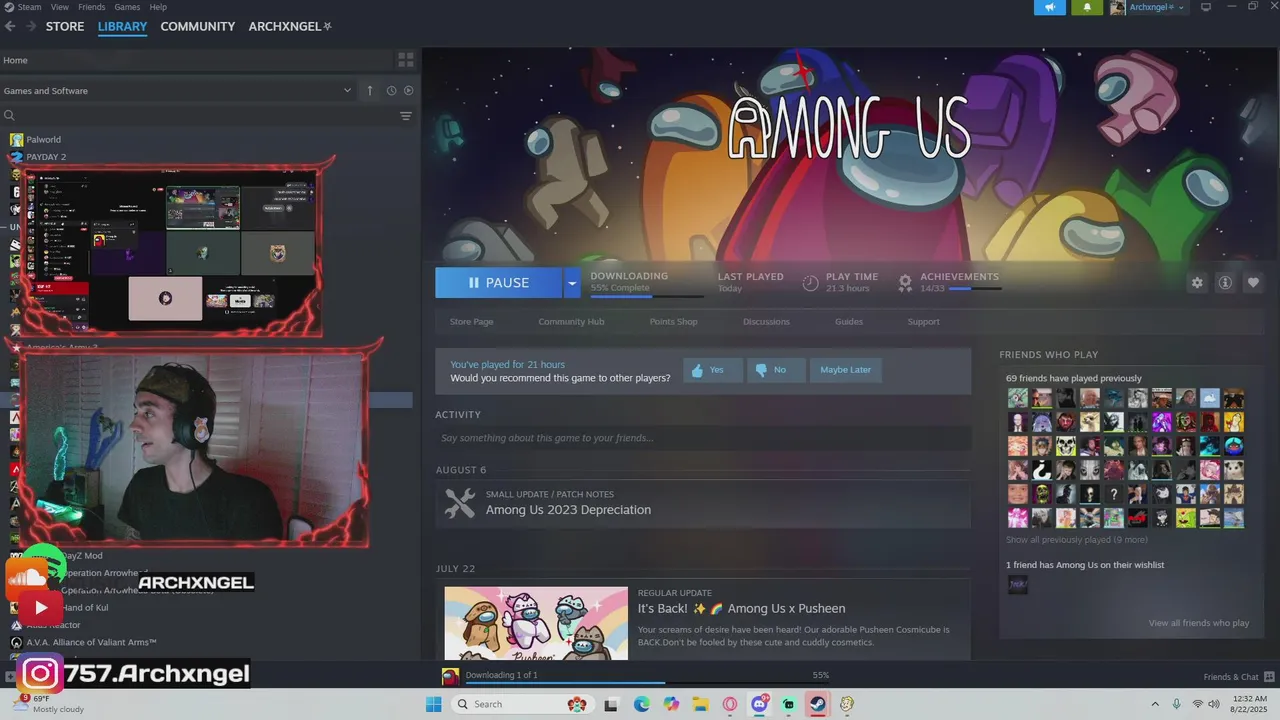The height and width of the screenshot is (720, 1280).
Task: Open game settings gear icon
Action: pos(1197,283)
